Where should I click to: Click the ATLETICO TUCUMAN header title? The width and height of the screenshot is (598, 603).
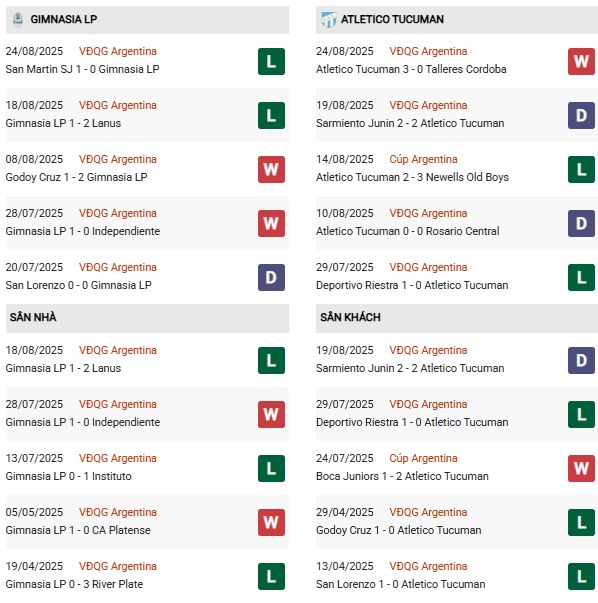(392, 19)
